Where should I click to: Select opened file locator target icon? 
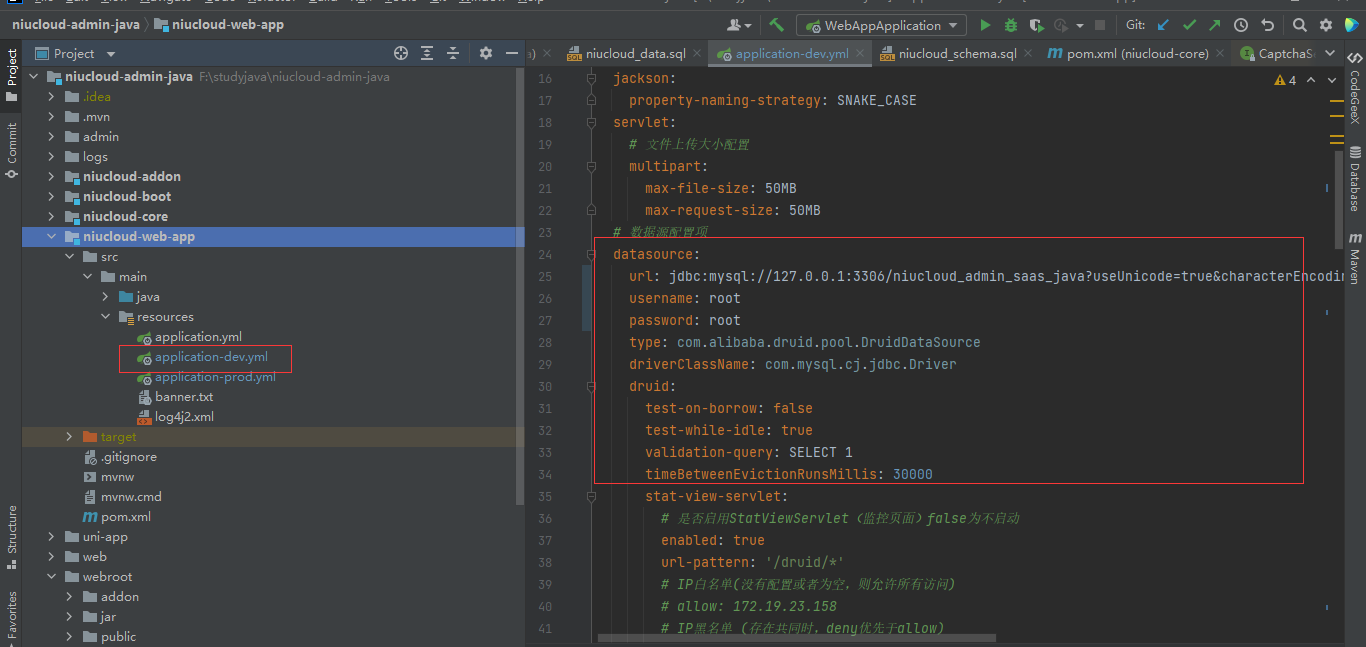(x=401, y=53)
